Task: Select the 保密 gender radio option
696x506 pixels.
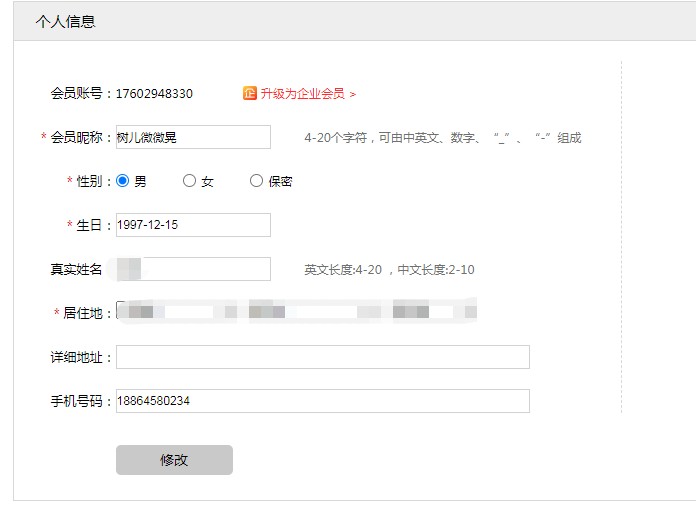Action: tap(256, 181)
